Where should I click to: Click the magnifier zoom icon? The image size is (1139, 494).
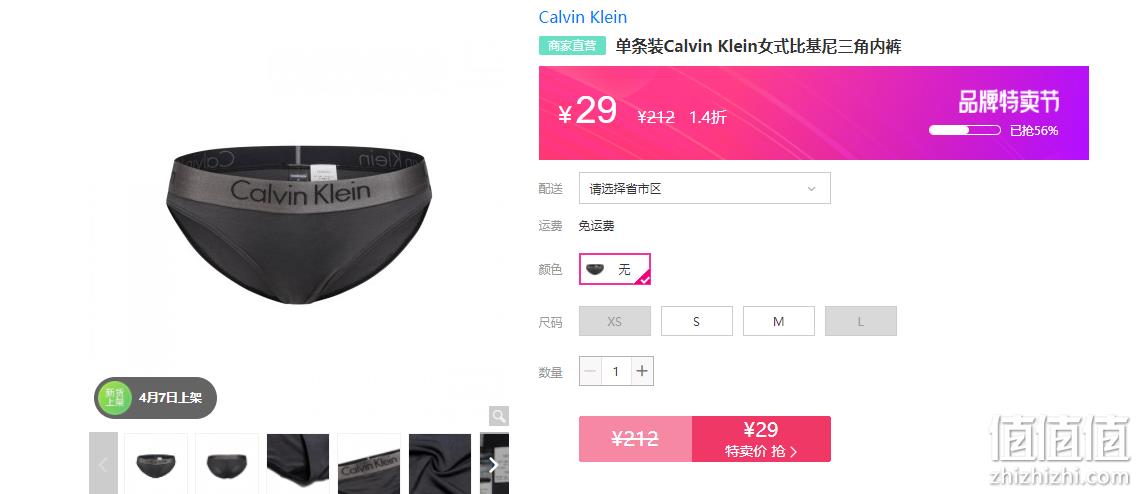[498, 416]
